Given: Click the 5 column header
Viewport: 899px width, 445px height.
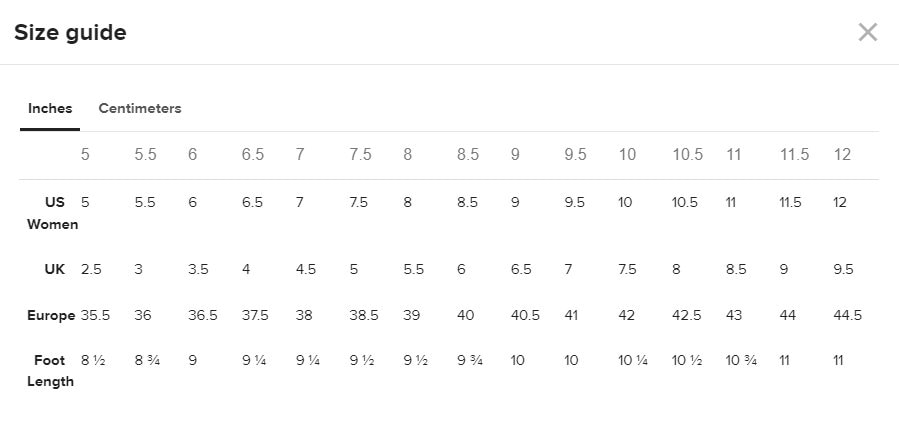Looking at the screenshot, I should pyautogui.click(x=85, y=155).
